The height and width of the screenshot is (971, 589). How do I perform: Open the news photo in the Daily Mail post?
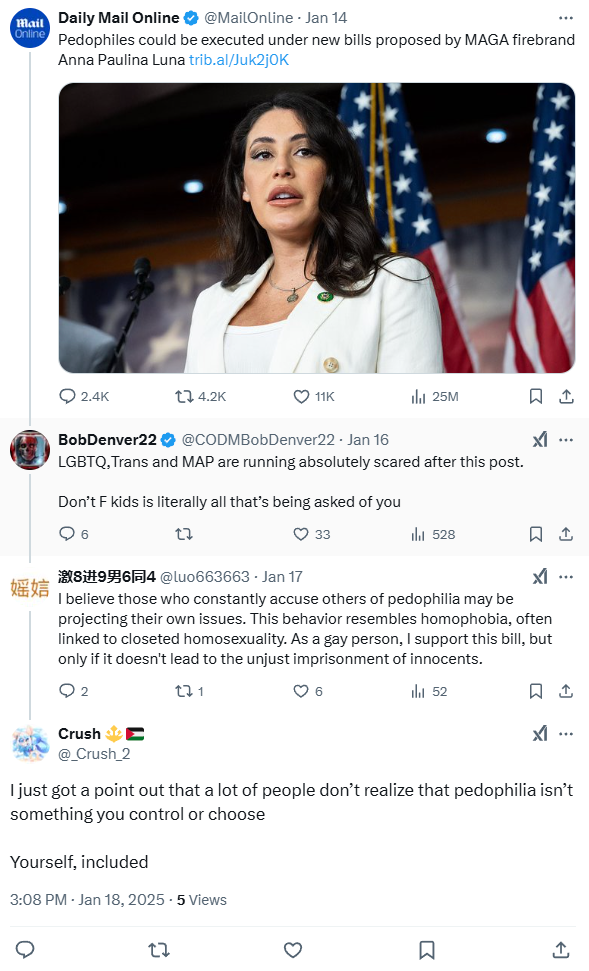(x=316, y=228)
